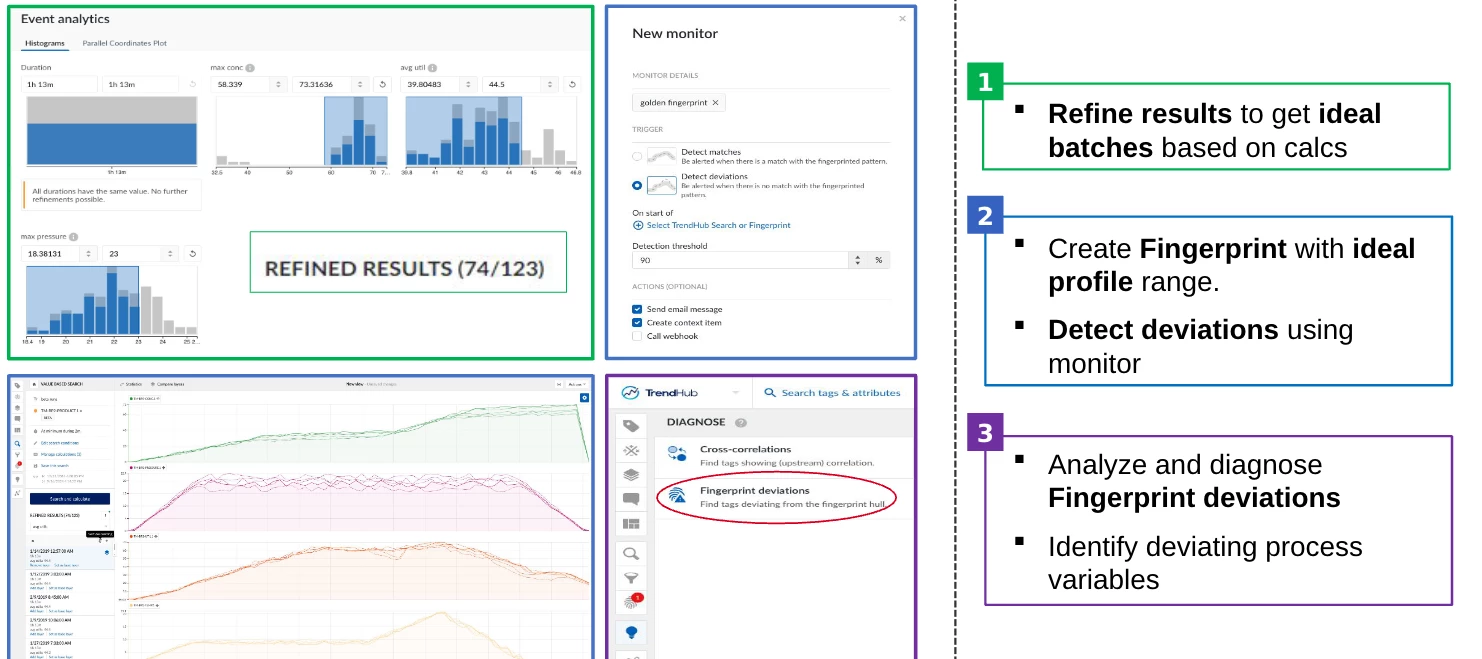Open the comment bubble icon in TrendHub sidebar
Screen dimensions: 1482x659
tap(631, 499)
